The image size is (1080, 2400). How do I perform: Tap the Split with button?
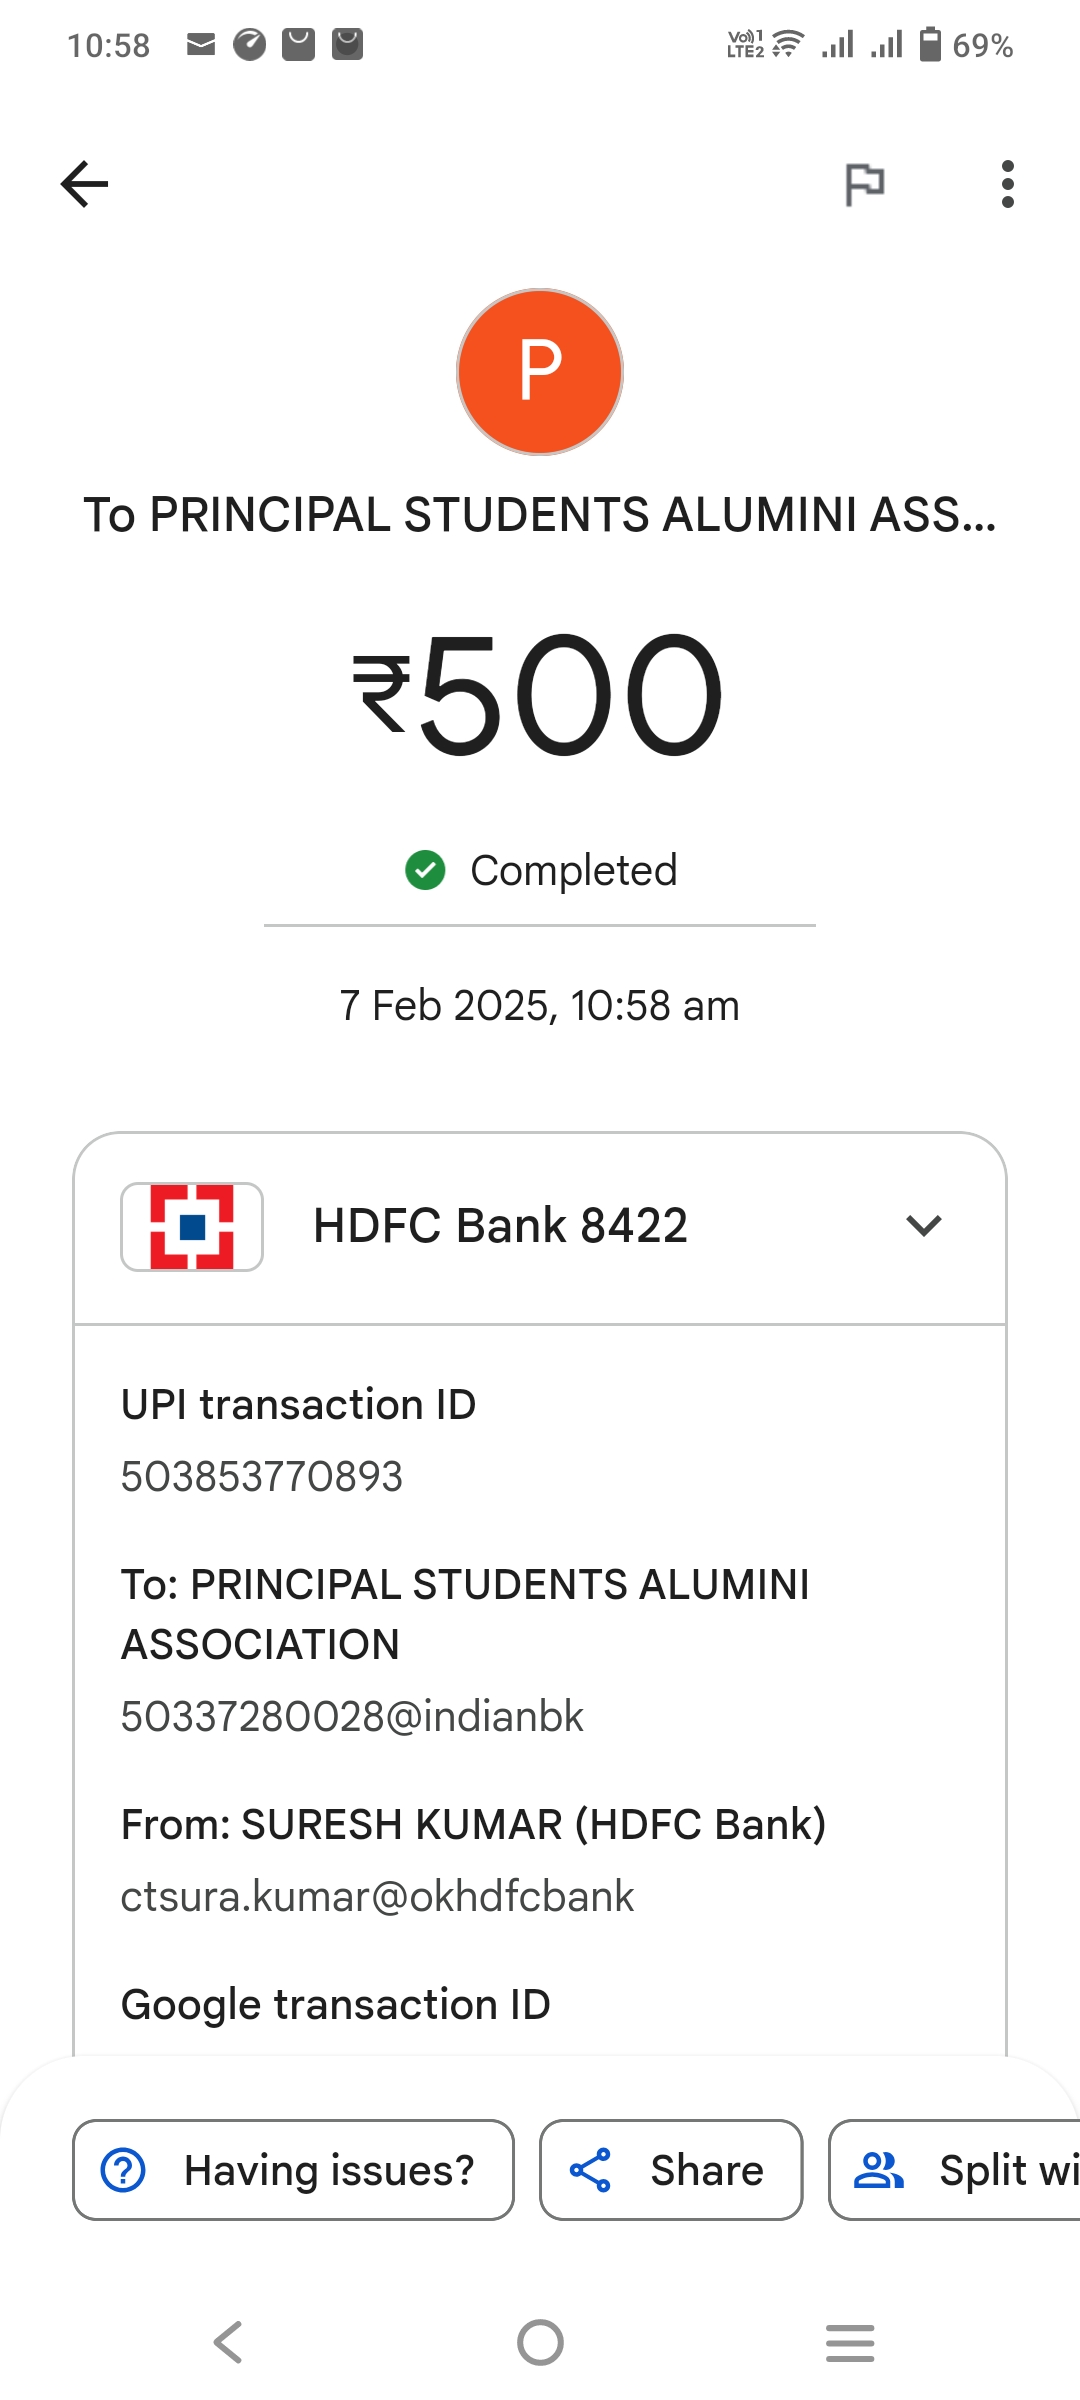pyautogui.click(x=955, y=2170)
